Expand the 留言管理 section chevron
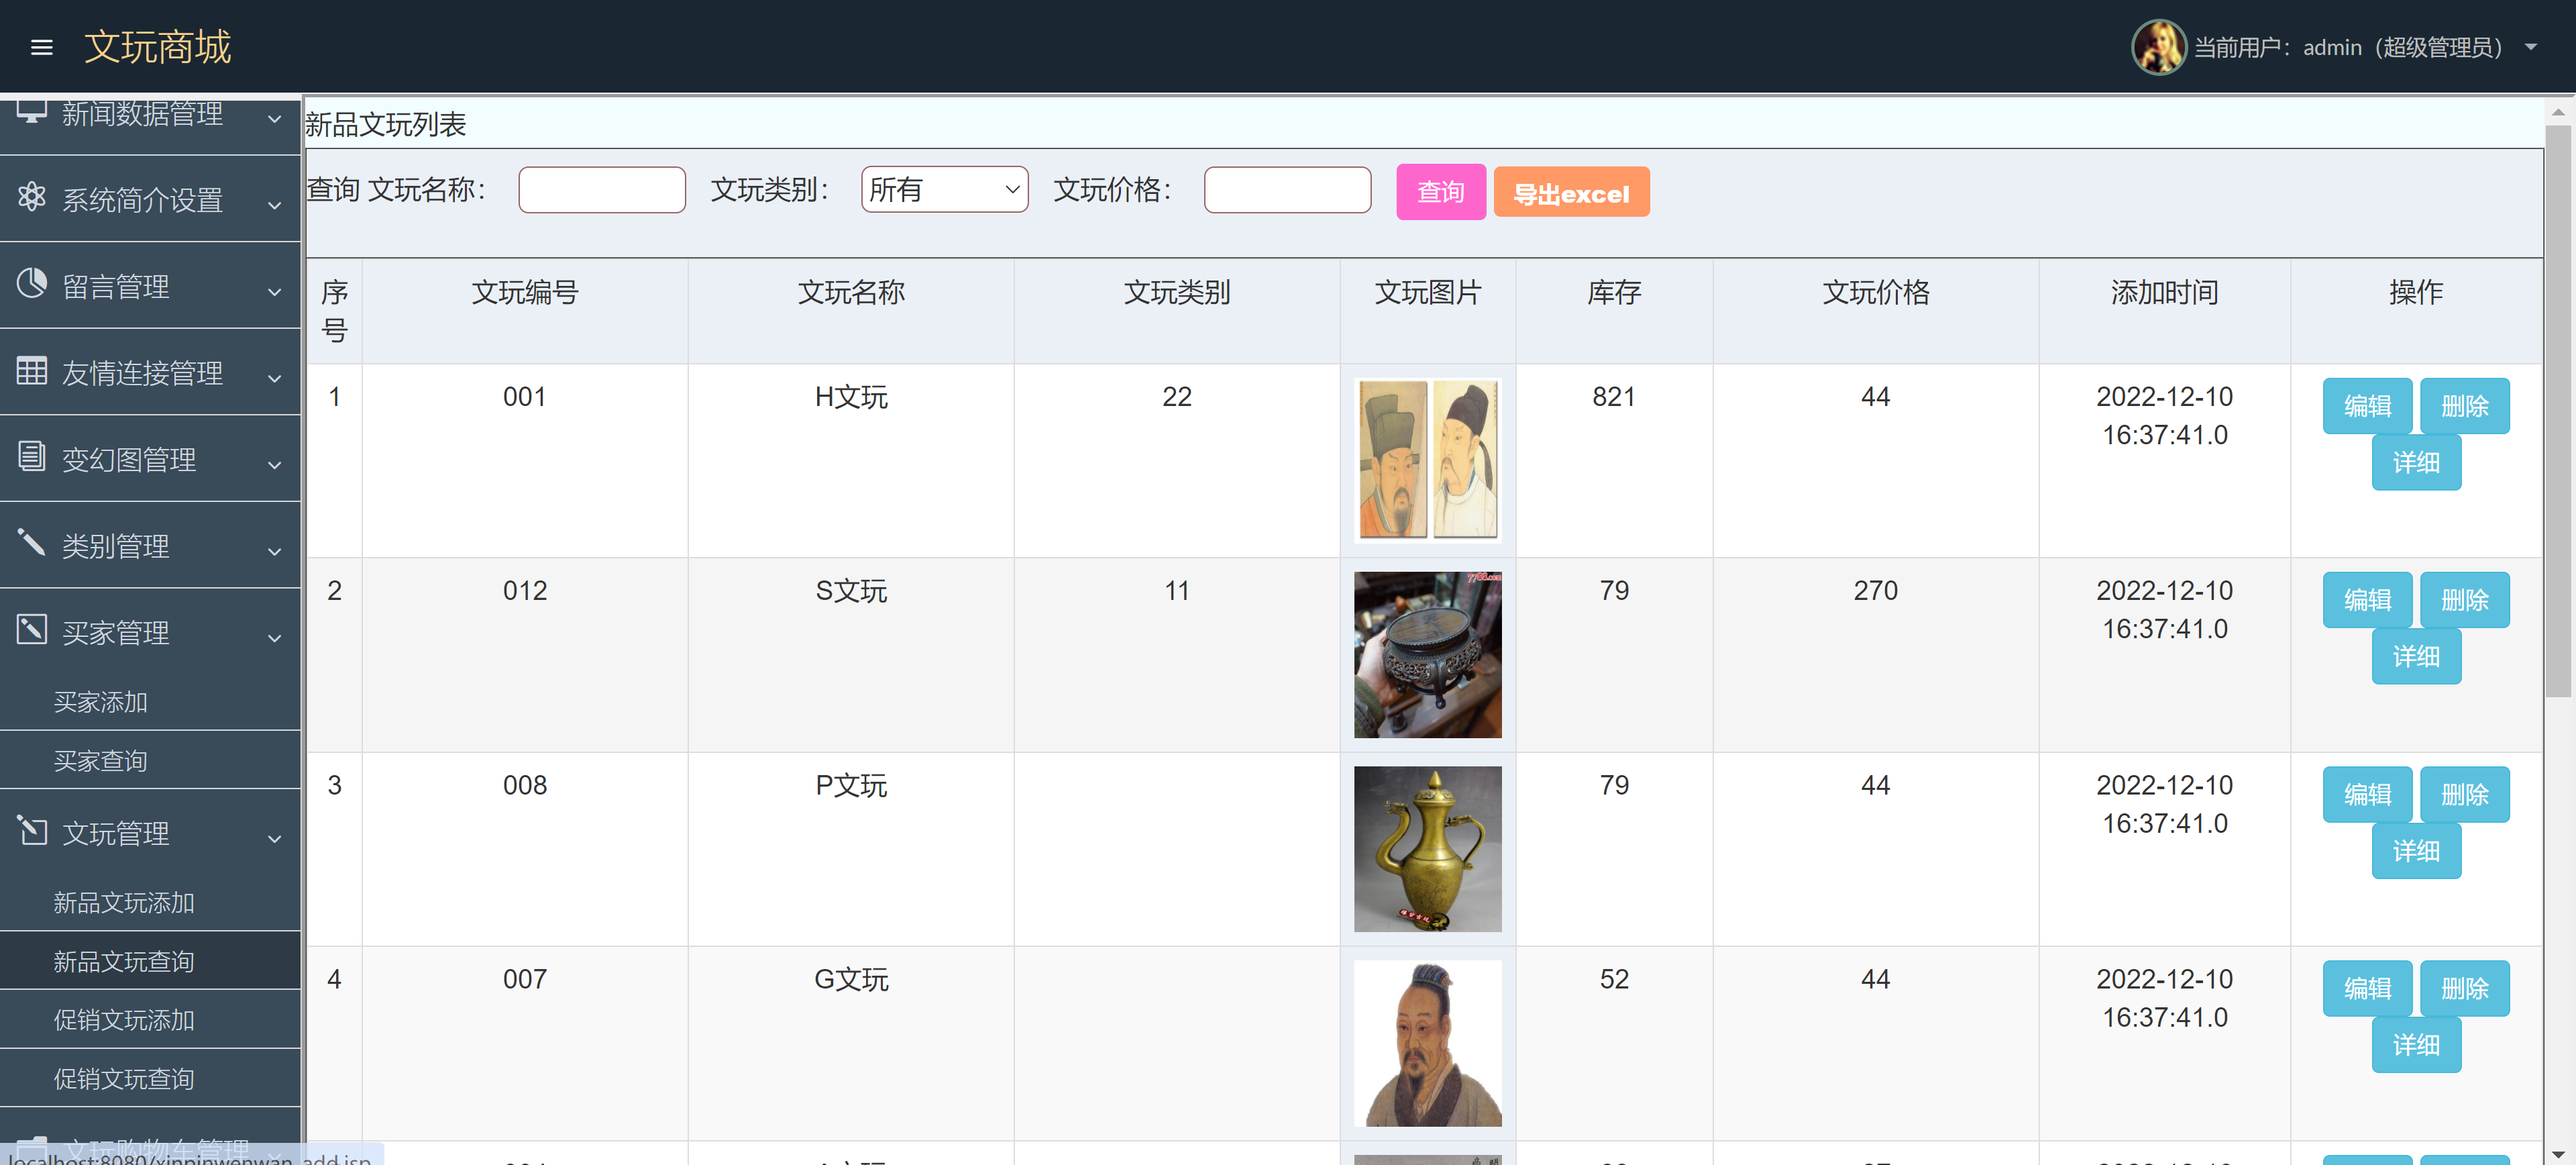2576x1165 pixels. pyautogui.click(x=275, y=291)
